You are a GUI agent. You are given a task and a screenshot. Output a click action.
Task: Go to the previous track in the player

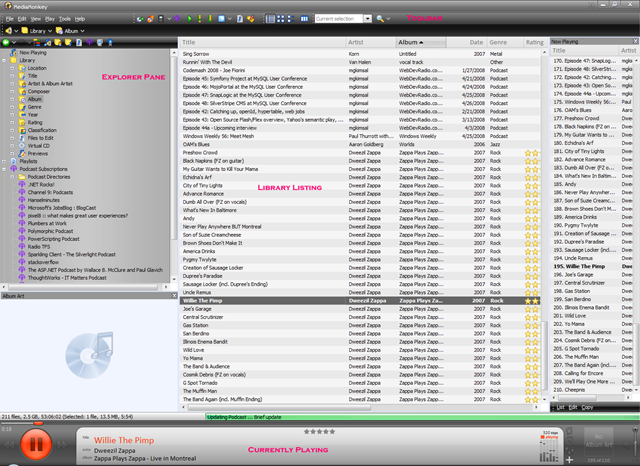point(9,445)
